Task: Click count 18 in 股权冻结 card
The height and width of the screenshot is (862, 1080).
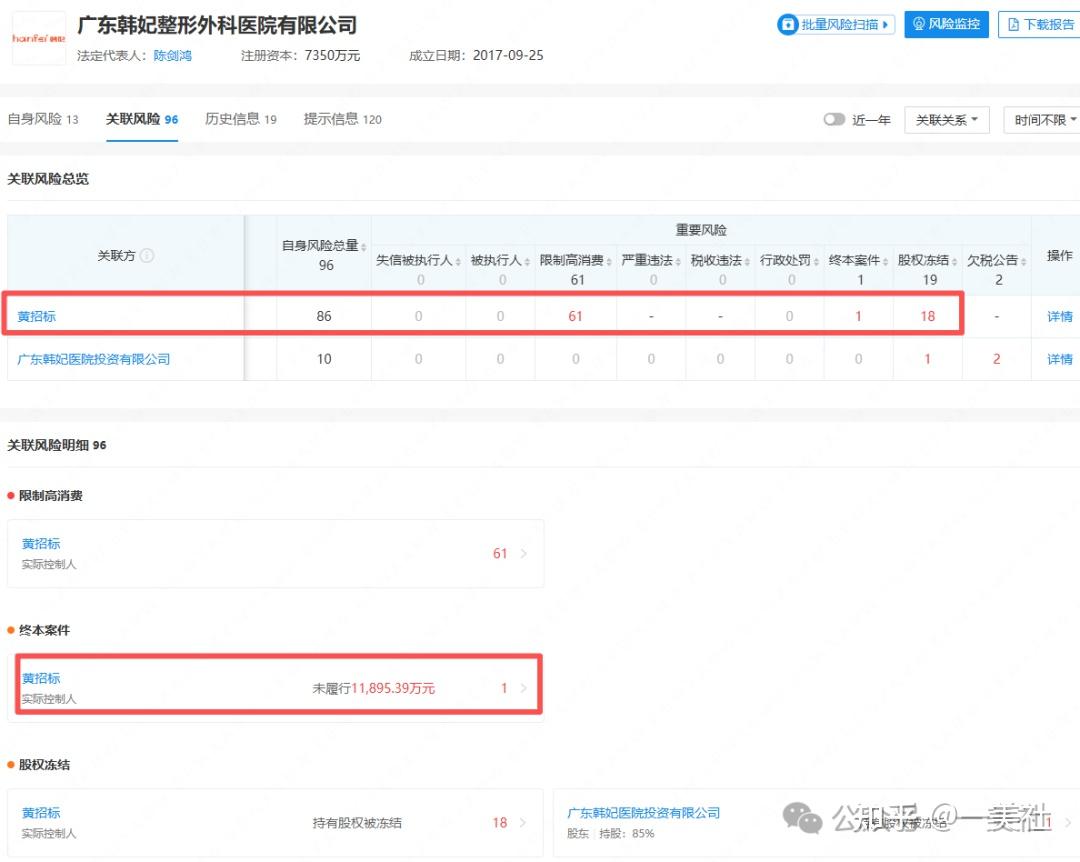Action: (x=500, y=823)
